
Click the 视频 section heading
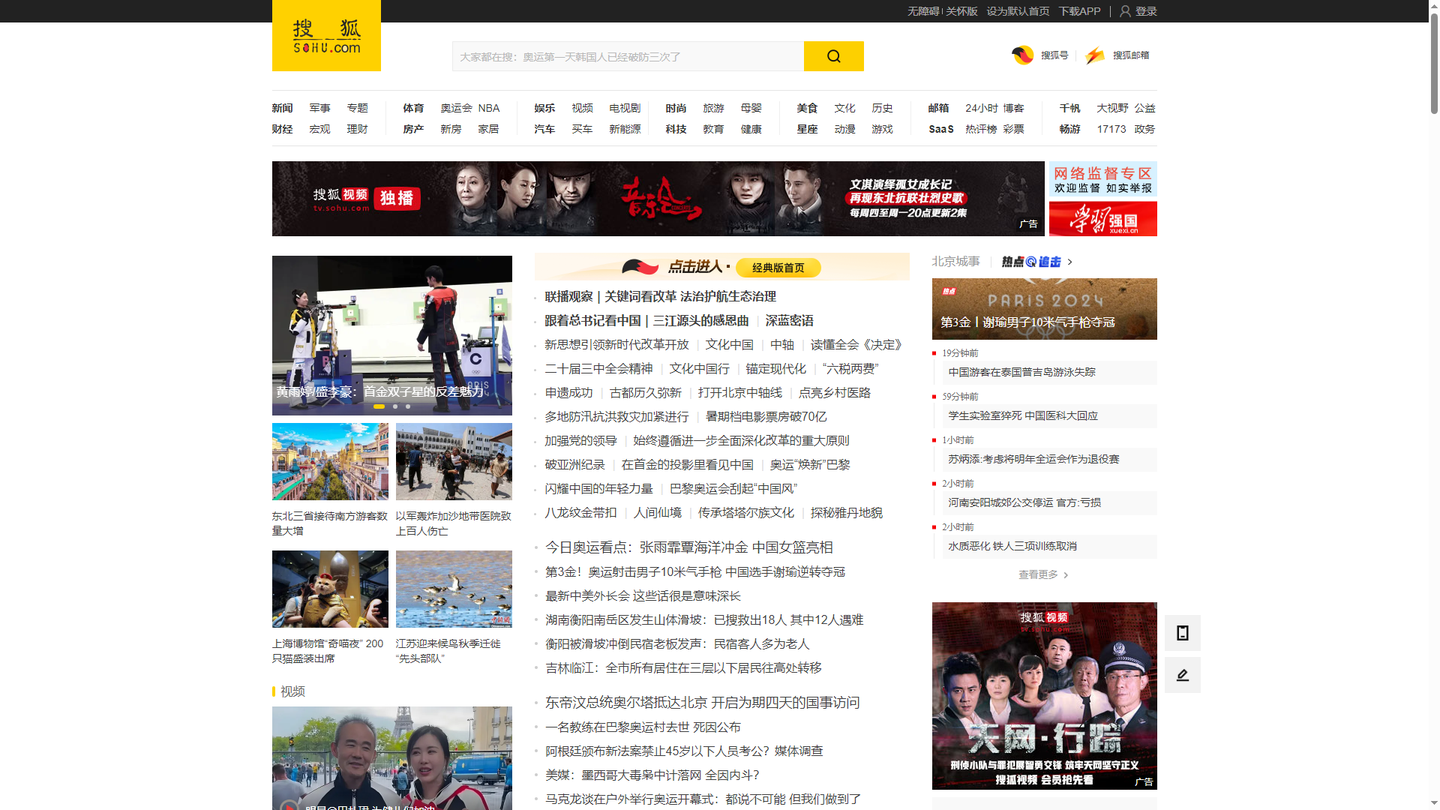[x=292, y=691]
